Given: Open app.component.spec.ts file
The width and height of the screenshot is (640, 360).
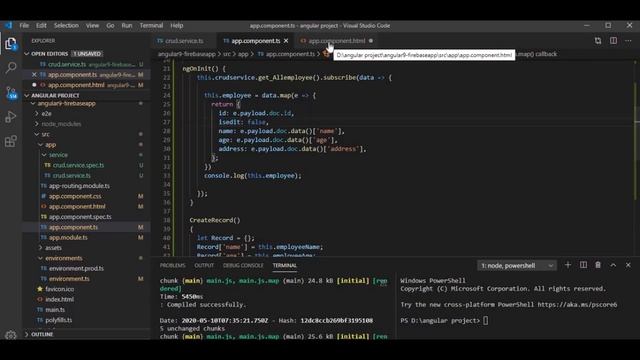Looking at the screenshot, I should (86, 217).
